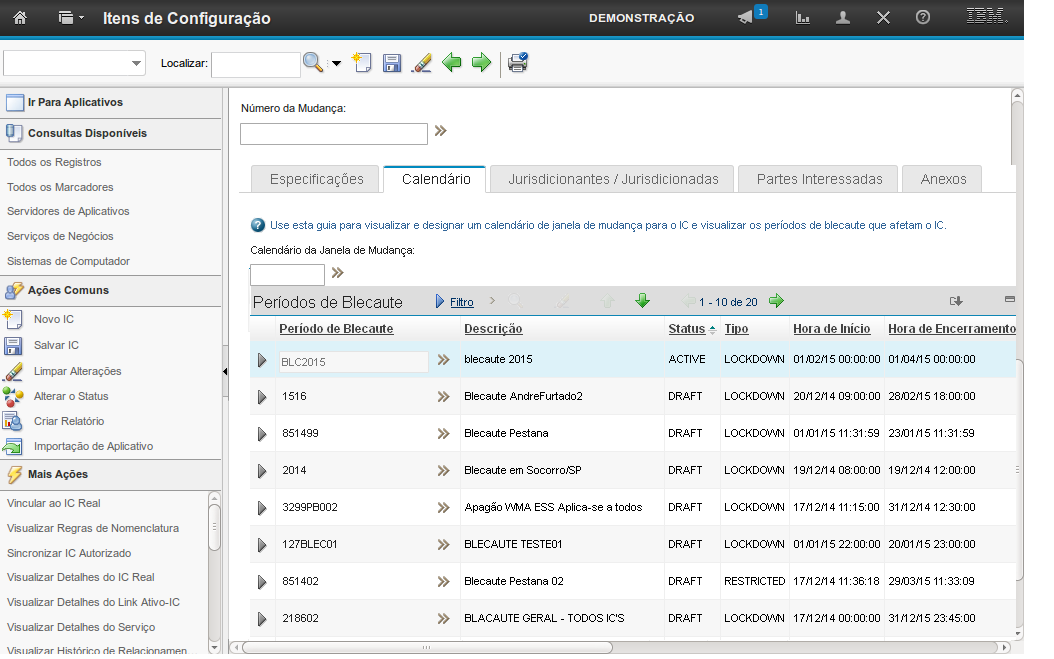Click the save diskette toolbar icon
1054x659 pixels.
[x=392, y=64]
